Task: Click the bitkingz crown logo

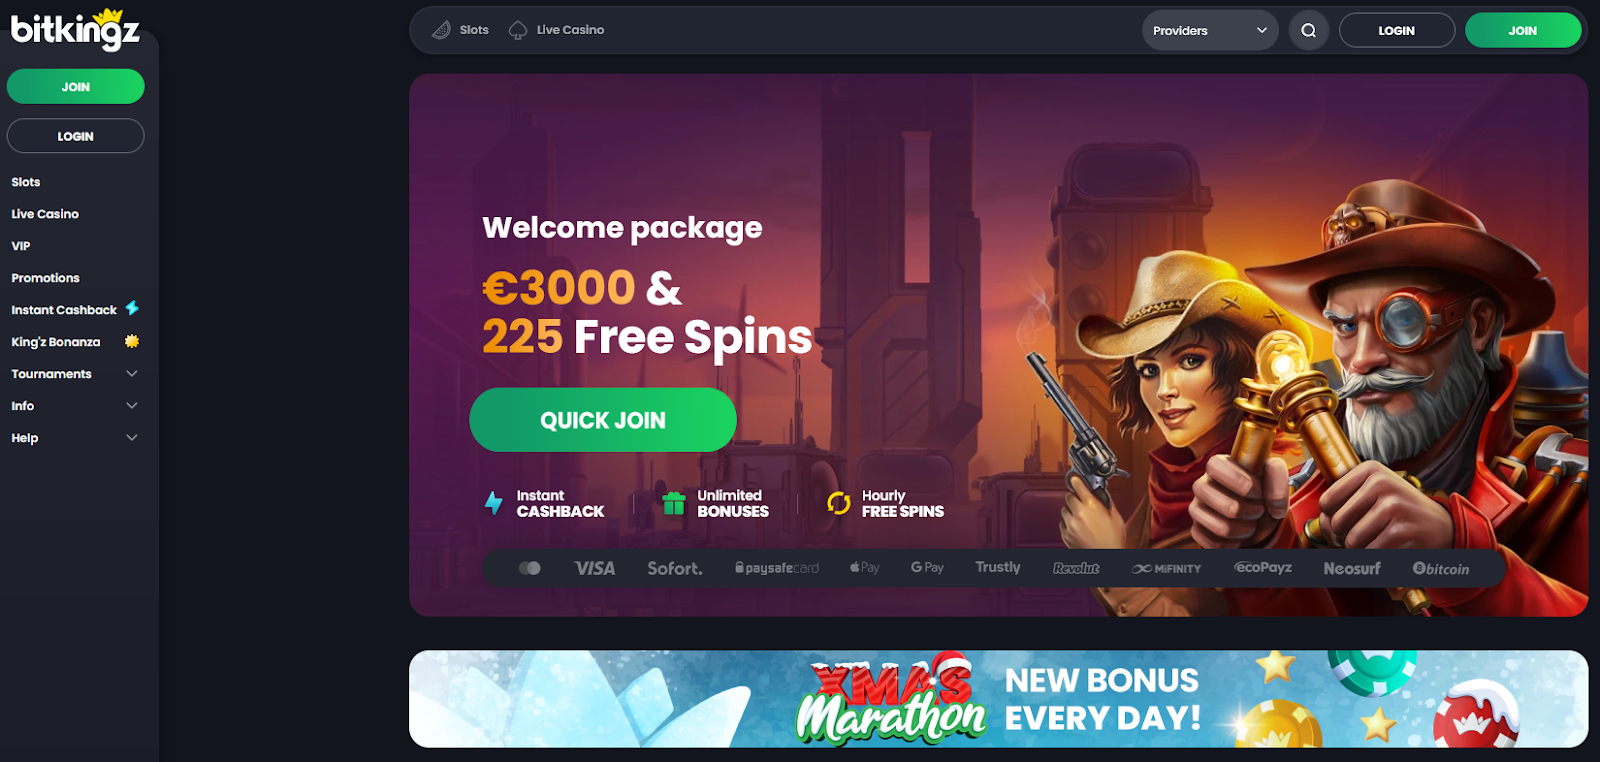Action: (x=75, y=29)
